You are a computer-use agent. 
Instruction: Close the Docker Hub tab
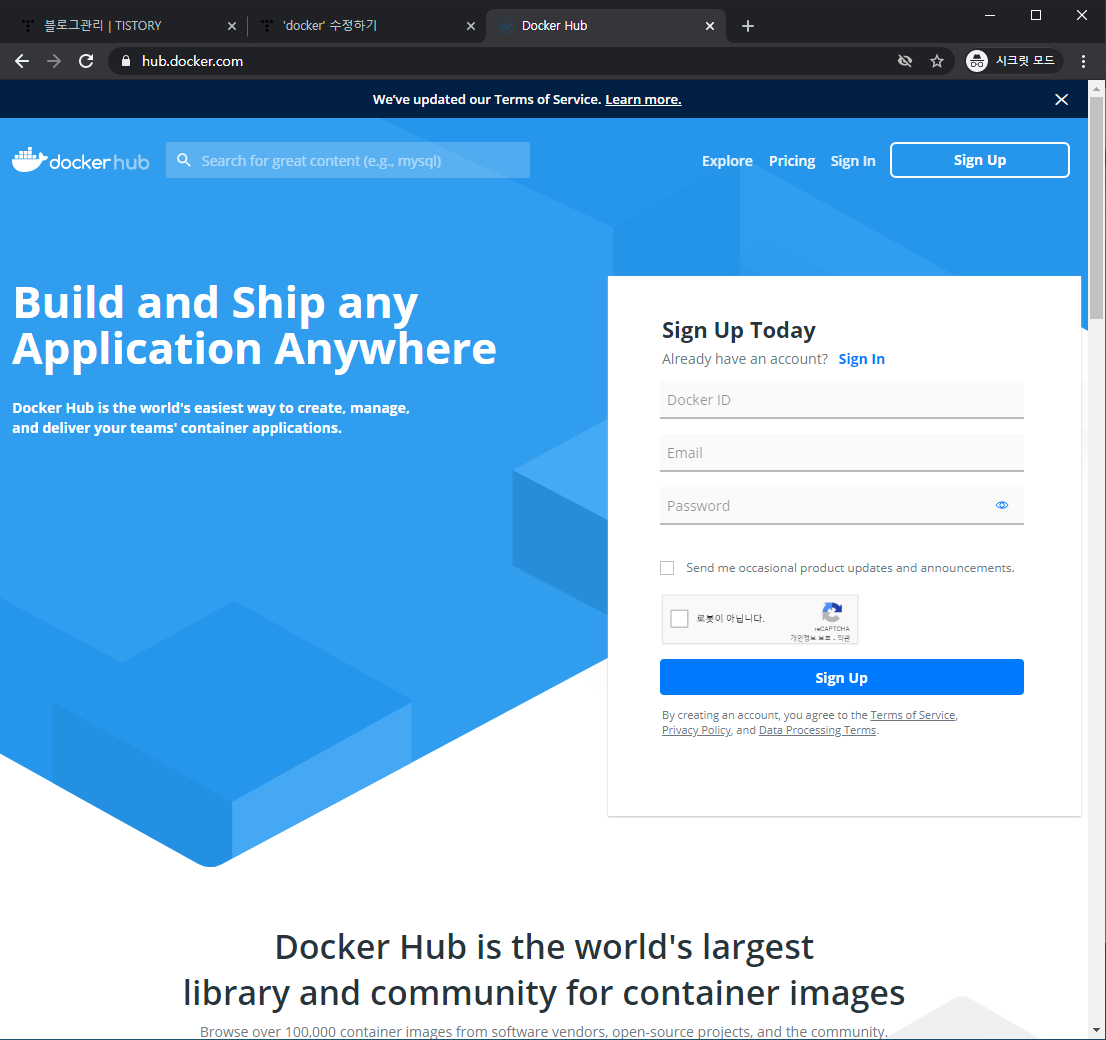(x=710, y=26)
